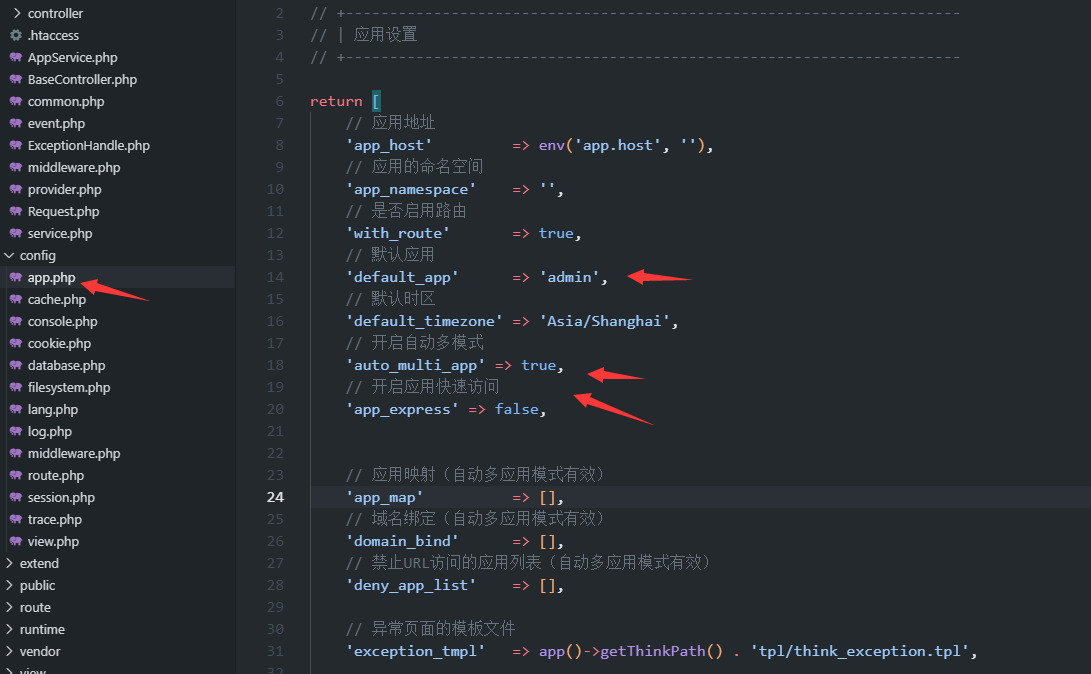1091x674 pixels.
Task: Click the PHP icon beside view.php
Action: coord(16,542)
